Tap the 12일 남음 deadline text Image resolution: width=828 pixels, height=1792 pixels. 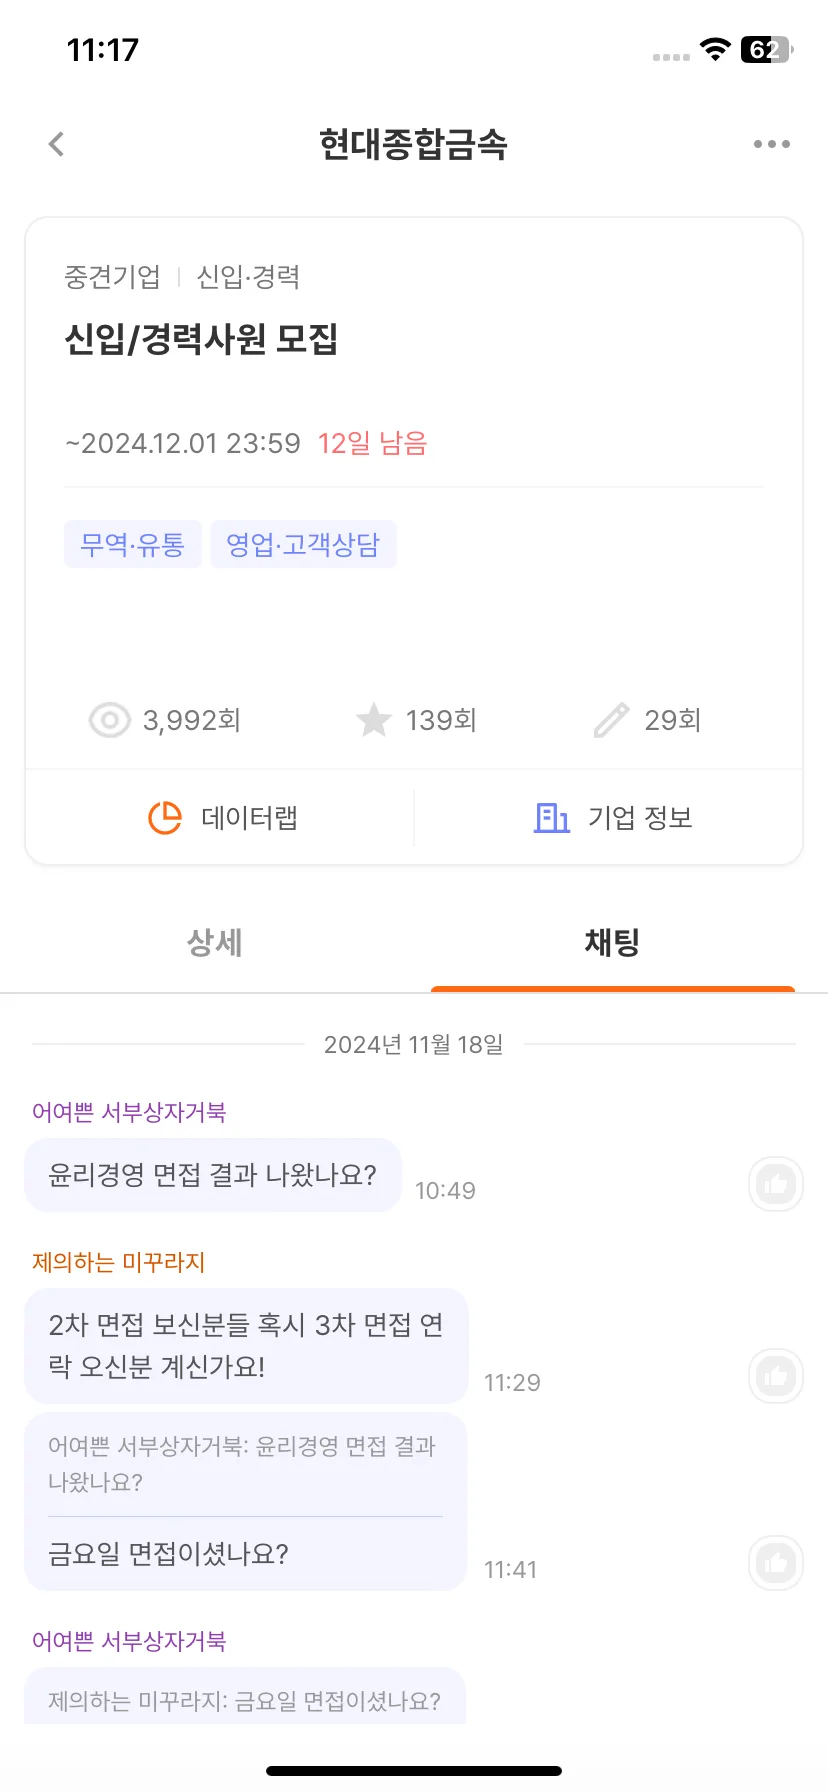372,443
